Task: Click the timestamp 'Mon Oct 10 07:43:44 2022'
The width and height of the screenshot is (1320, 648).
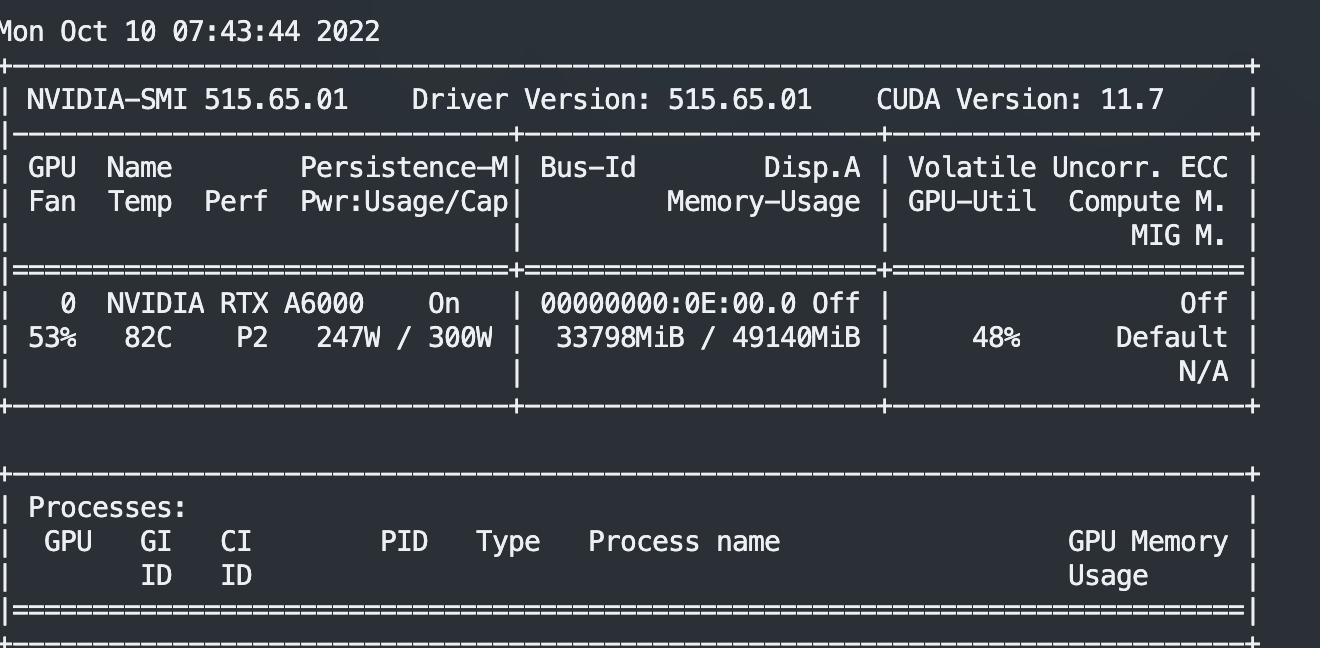Action: click(189, 31)
